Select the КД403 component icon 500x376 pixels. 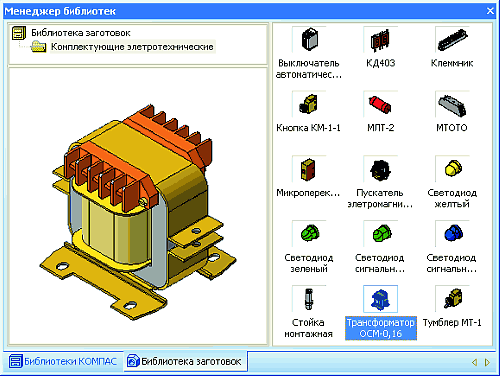380,40
